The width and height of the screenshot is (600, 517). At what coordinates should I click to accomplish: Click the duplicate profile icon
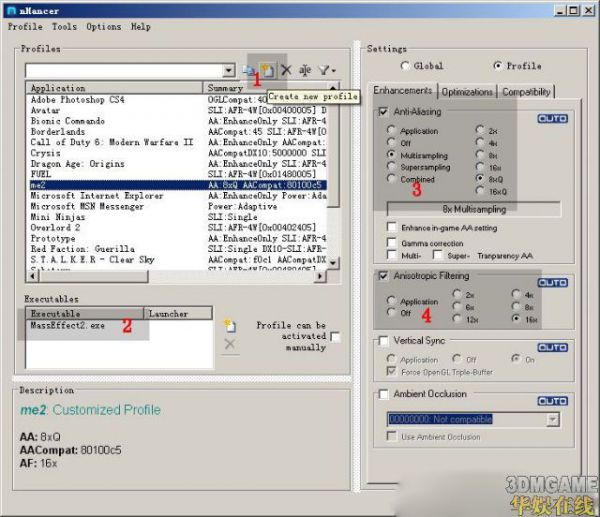pos(249,70)
